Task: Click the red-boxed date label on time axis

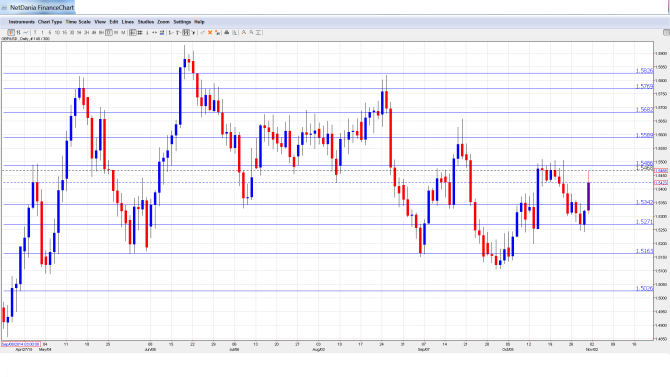Action: click(21, 344)
